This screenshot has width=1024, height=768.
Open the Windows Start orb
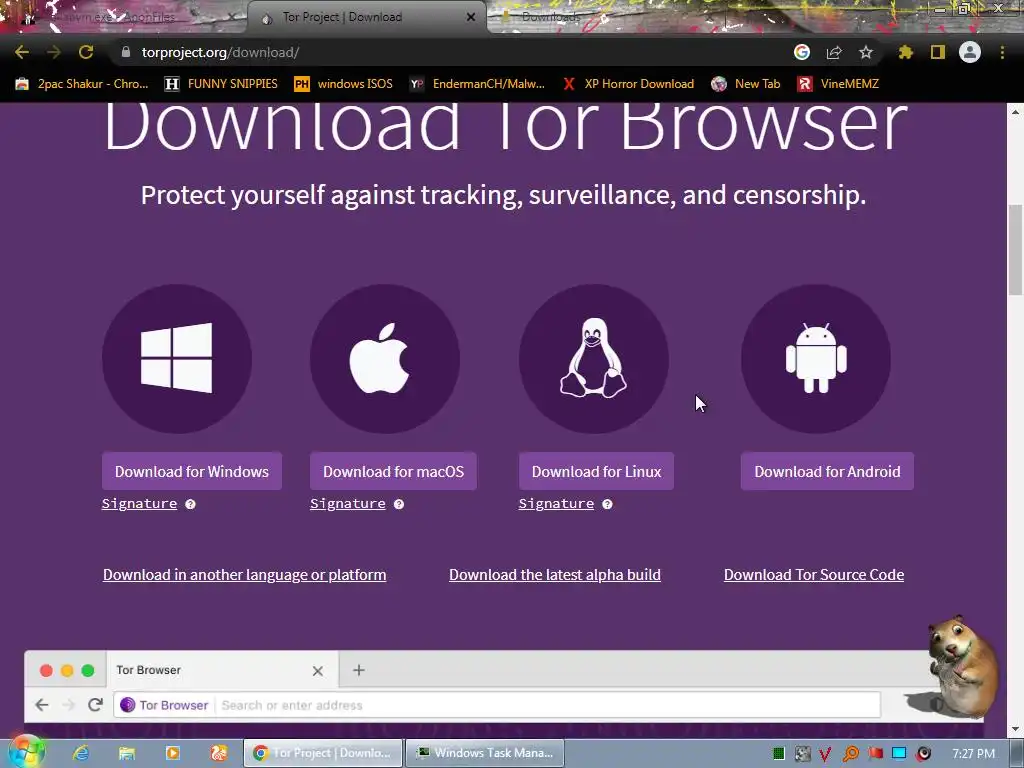coord(25,753)
